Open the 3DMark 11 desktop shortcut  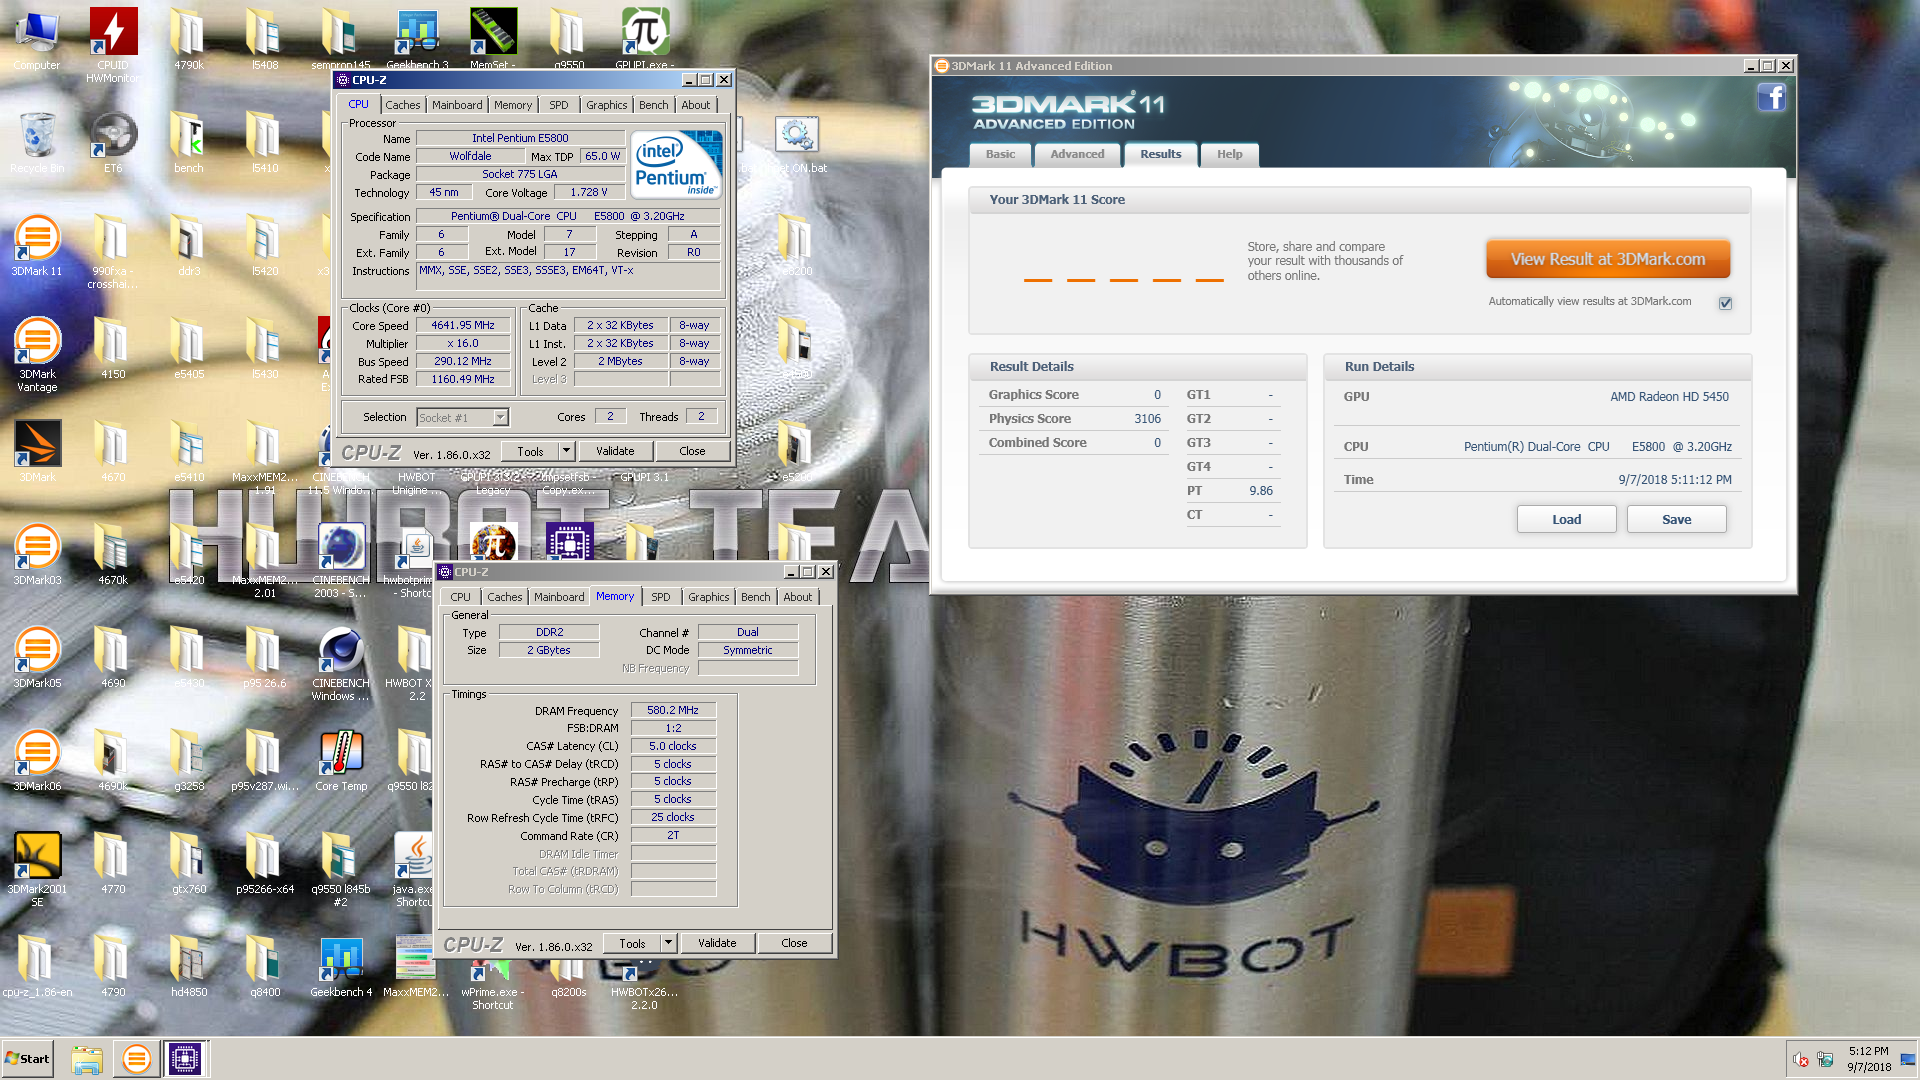(37, 245)
